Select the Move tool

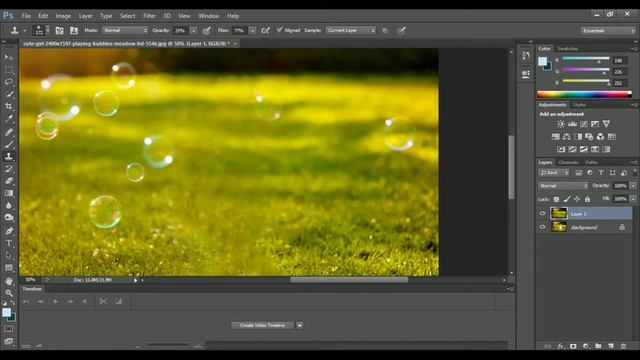tap(9, 58)
